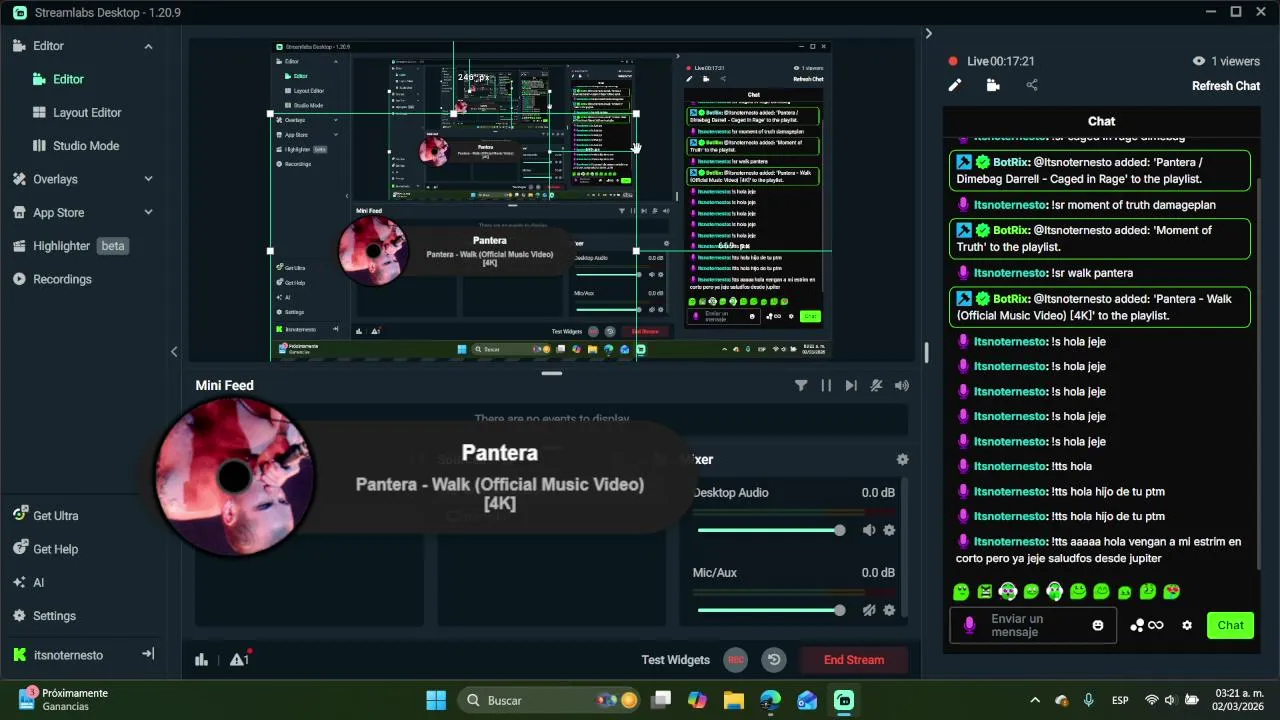This screenshot has width=1280, height=720.
Task: Toggle mute alerts bell in Mini Feed
Action: click(876, 385)
